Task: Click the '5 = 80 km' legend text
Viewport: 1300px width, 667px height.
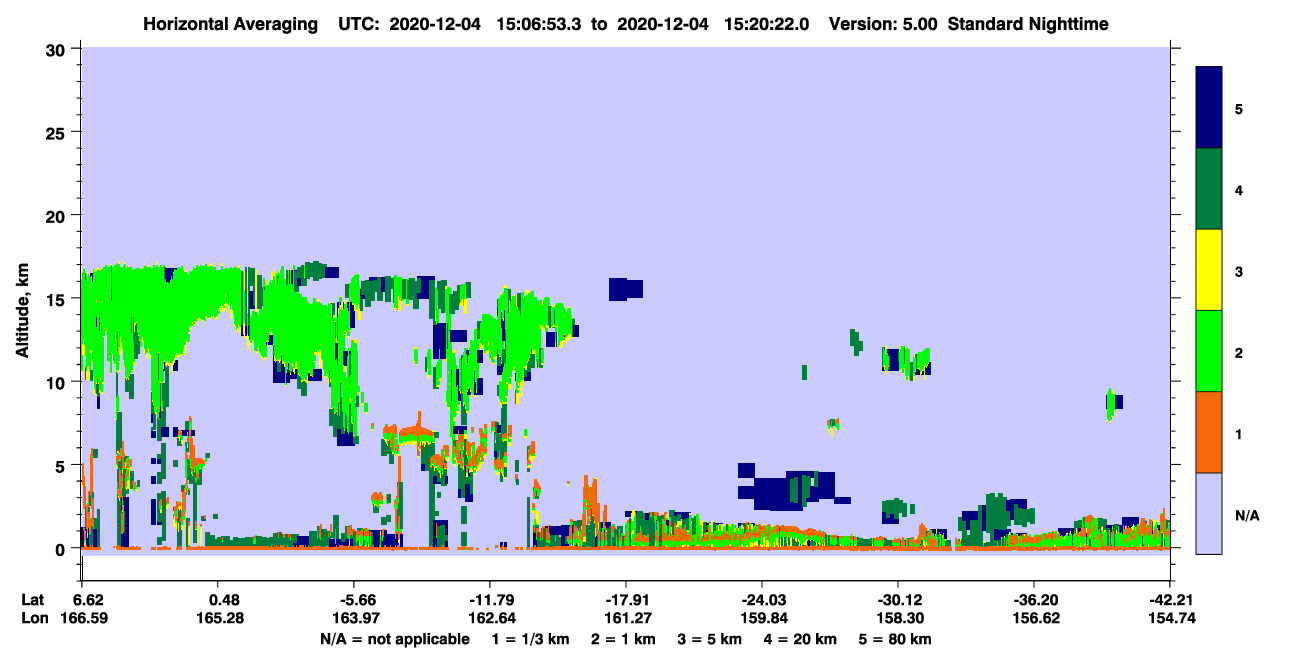Action: pyautogui.click(x=895, y=639)
